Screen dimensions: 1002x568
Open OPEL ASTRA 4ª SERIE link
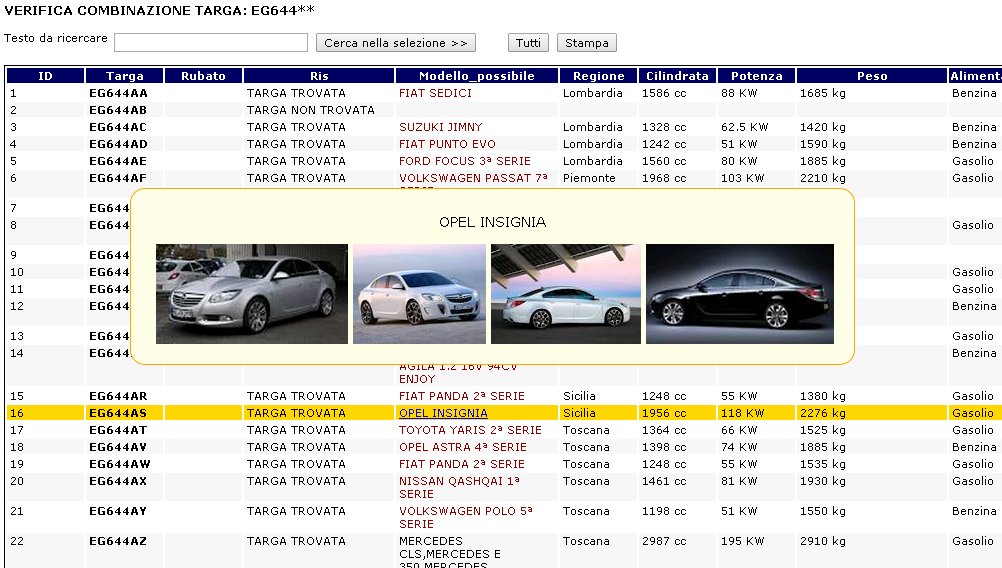pos(463,447)
